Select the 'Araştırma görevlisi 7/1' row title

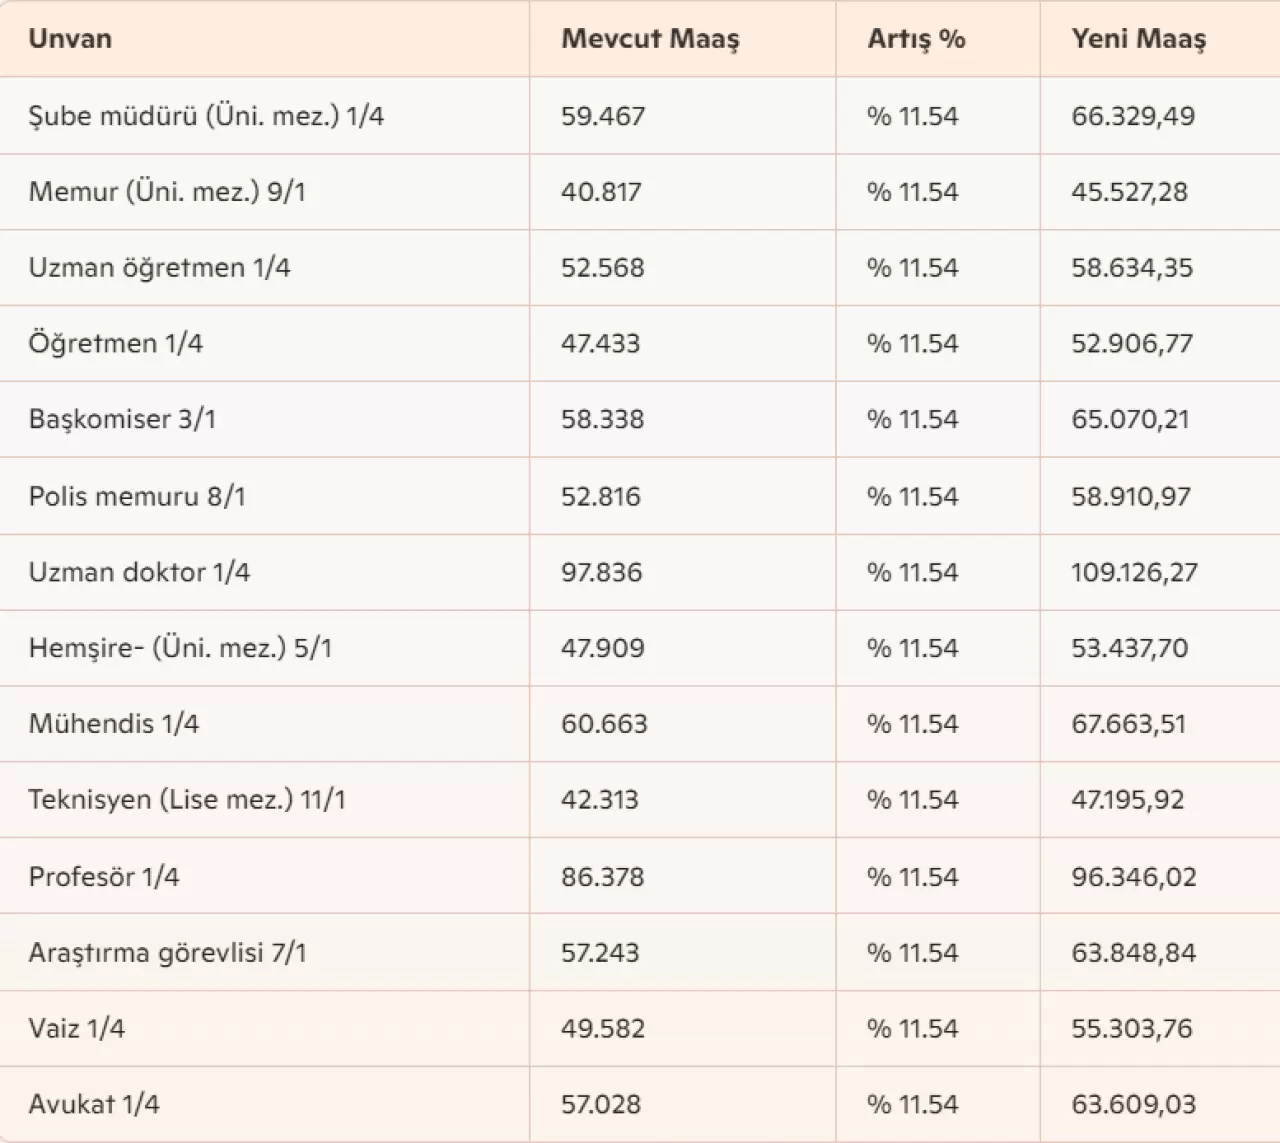tap(167, 953)
